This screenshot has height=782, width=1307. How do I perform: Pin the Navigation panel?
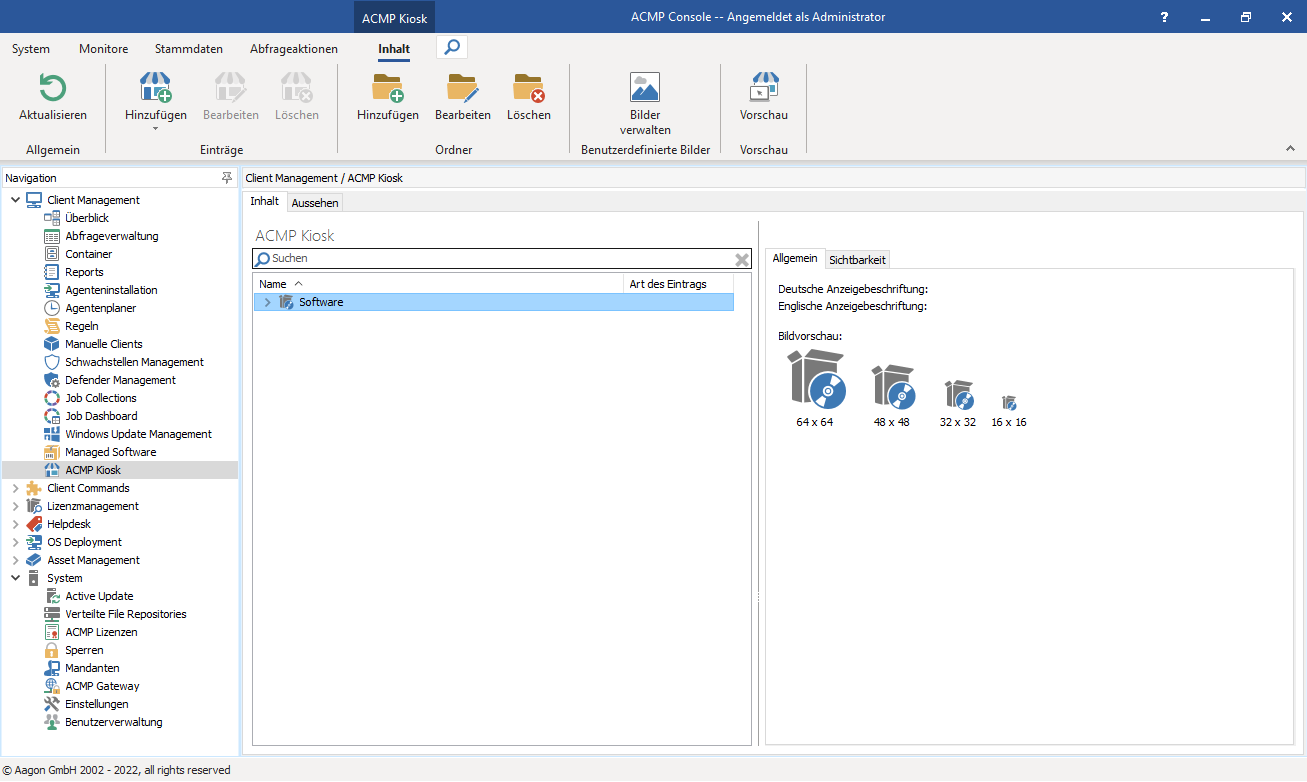(227, 177)
